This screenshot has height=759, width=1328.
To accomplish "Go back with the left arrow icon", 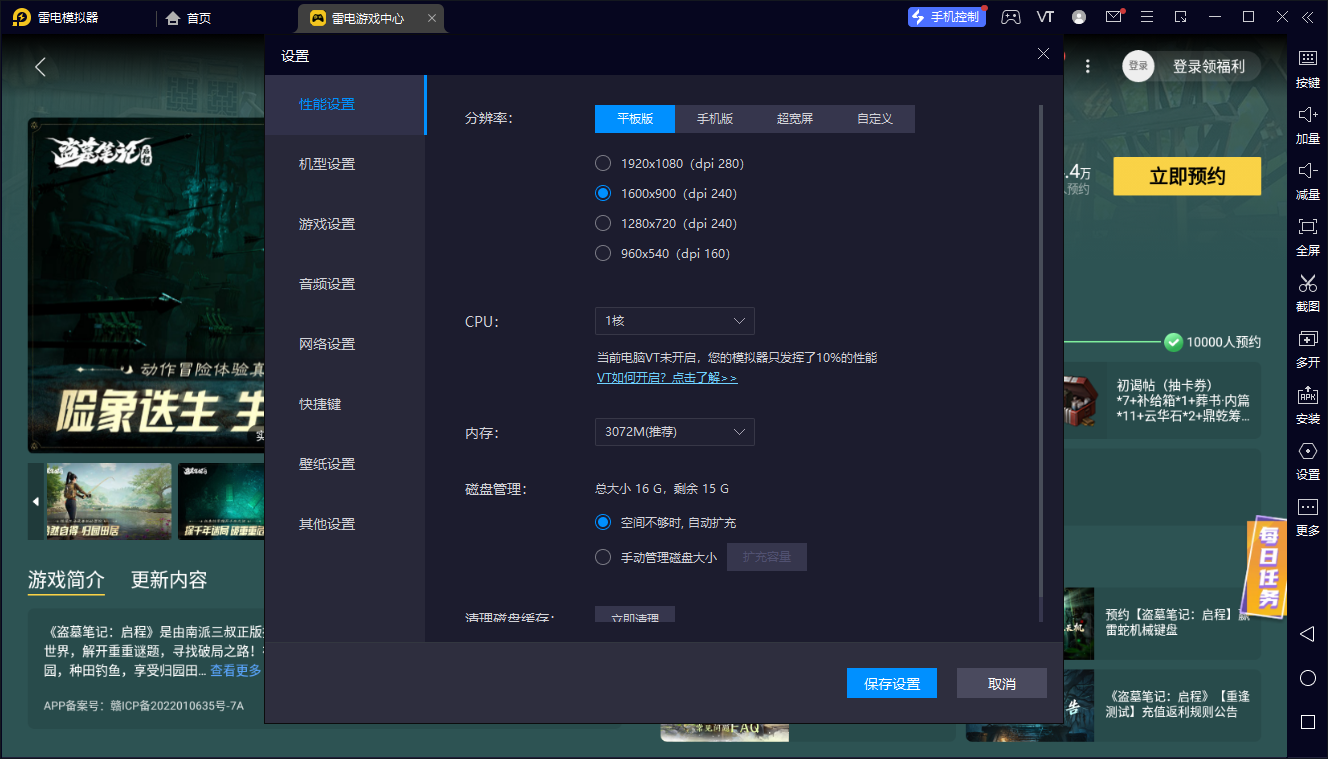I will (40, 67).
